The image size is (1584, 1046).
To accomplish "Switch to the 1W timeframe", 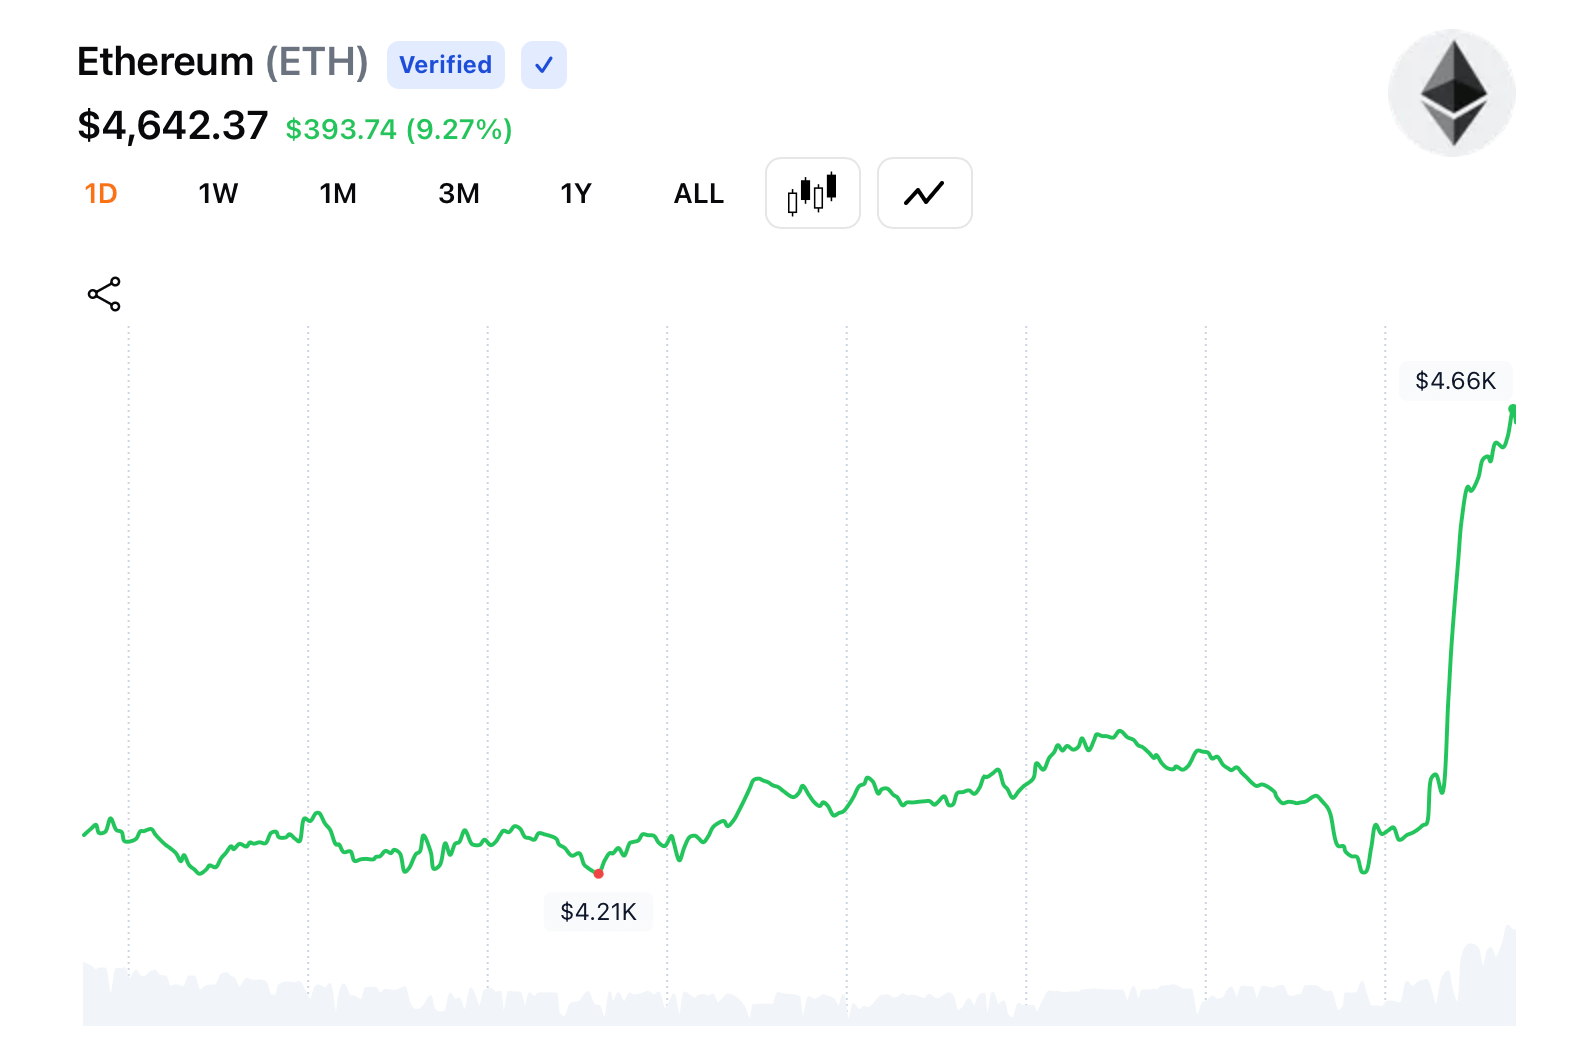I will click(217, 193).
